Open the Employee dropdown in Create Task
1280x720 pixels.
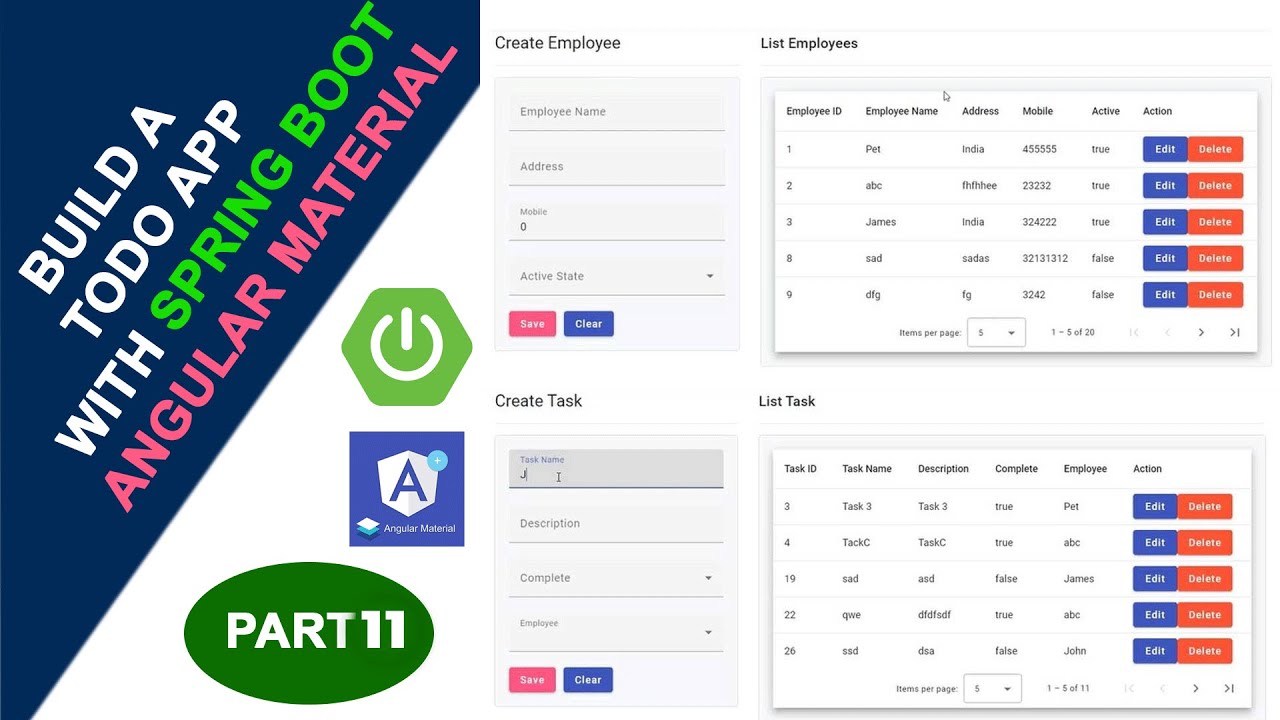coord(616,632)
